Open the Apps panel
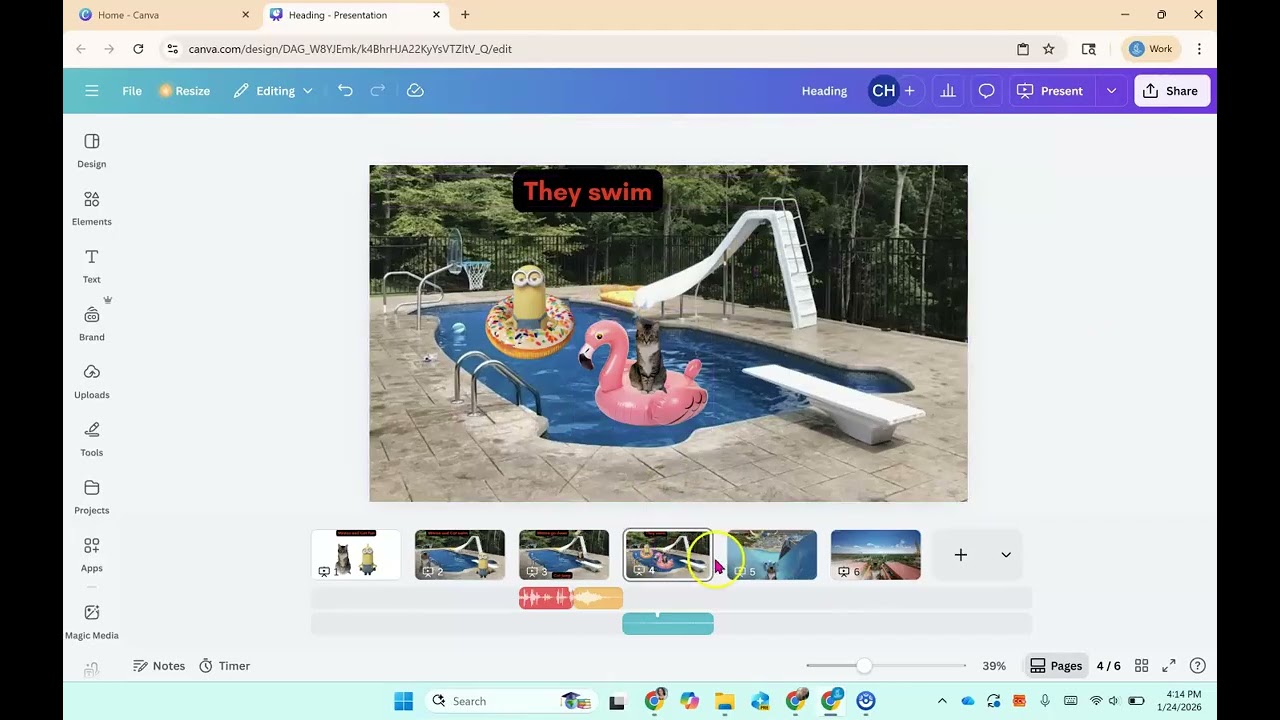The height and width of the screenshot is (720, 1280). tap(92, 555)
